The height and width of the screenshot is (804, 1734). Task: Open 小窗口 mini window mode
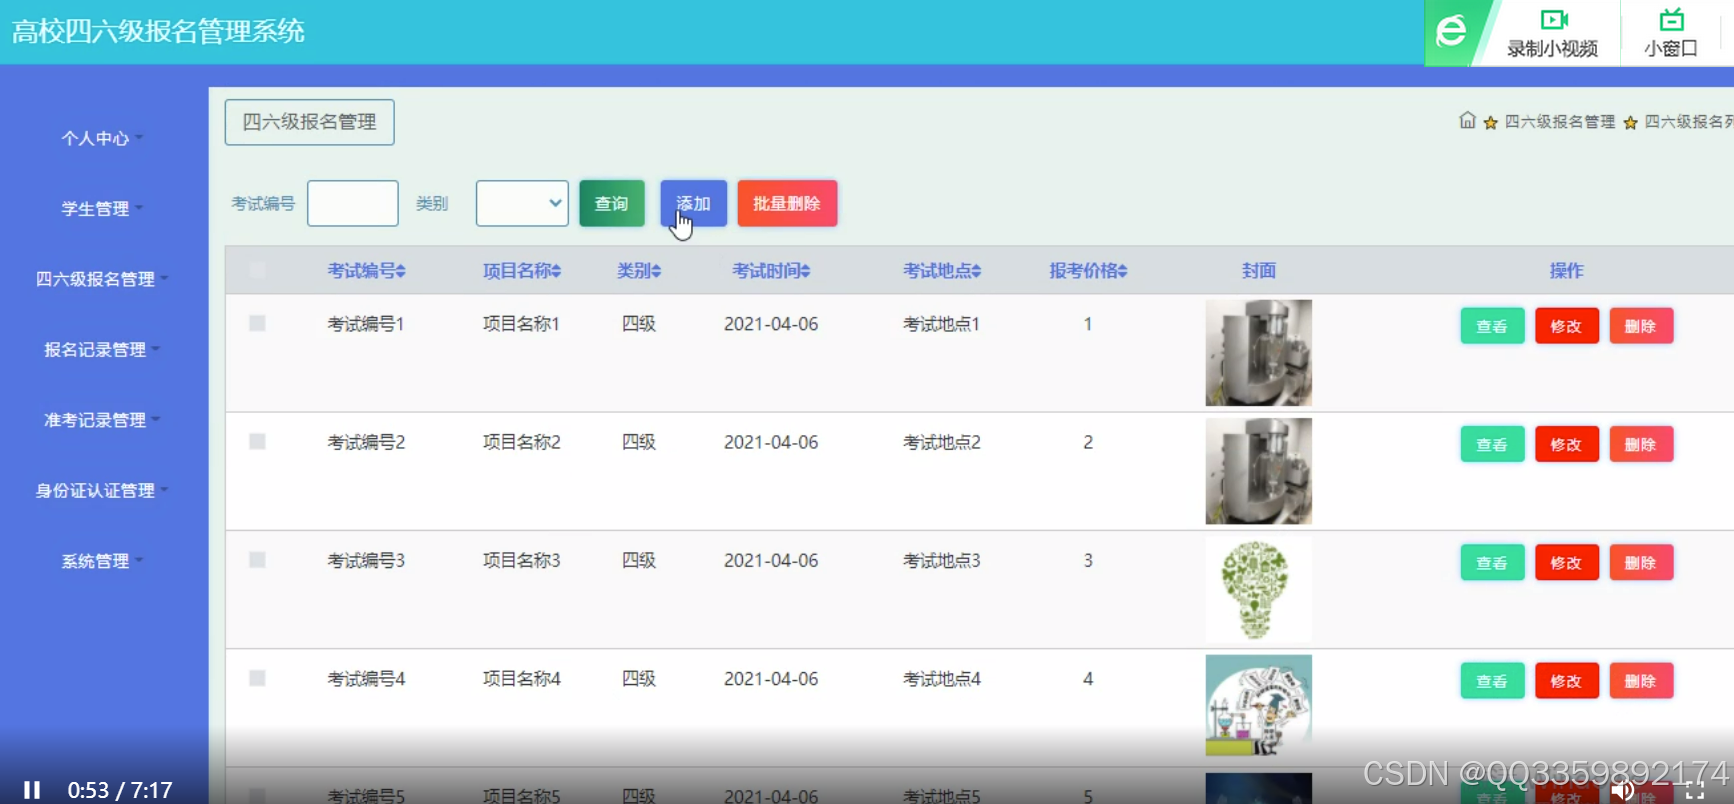click(x=1671, y=33)
